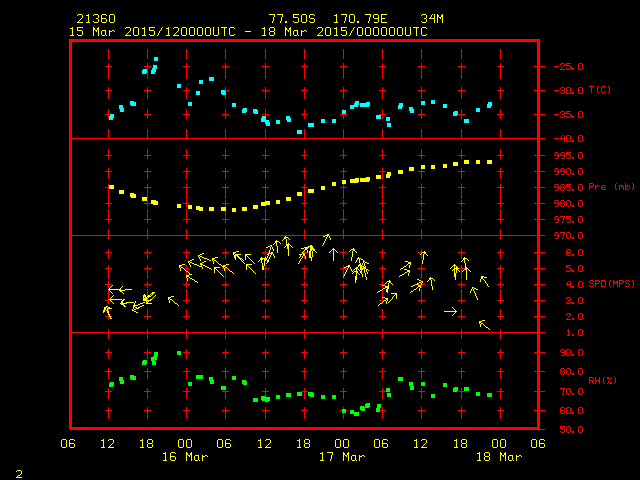Click the "00" hour label above "17 Mar"
640x480 pixels.
click(x=342, y=444)
